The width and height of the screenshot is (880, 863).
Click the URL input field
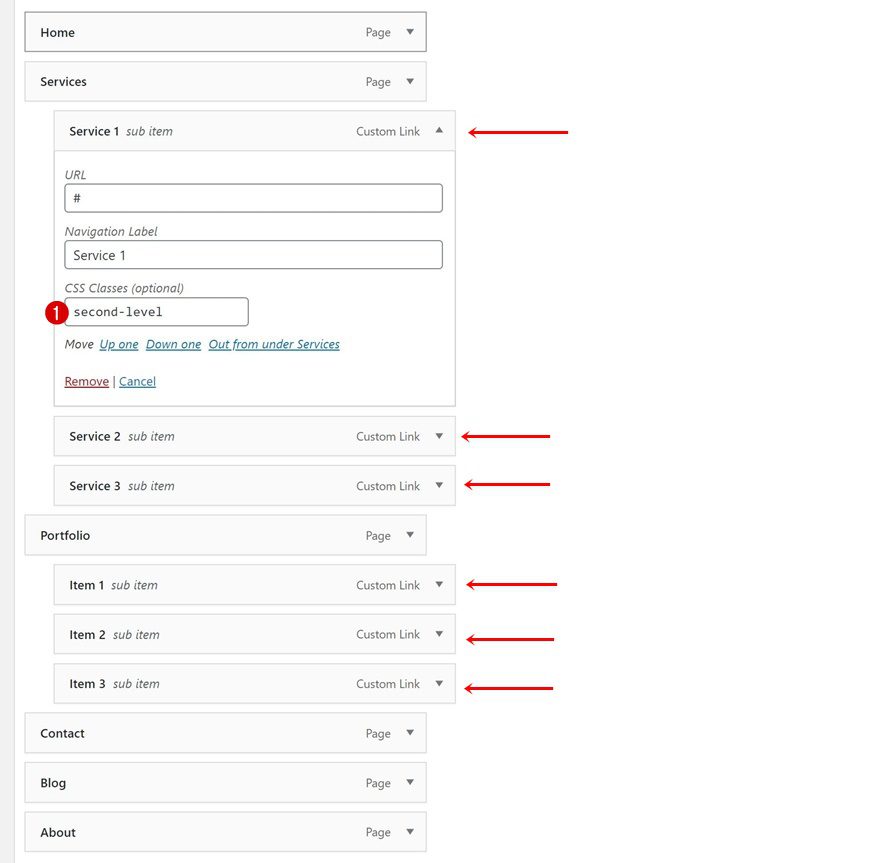click(x=254, y=198)
